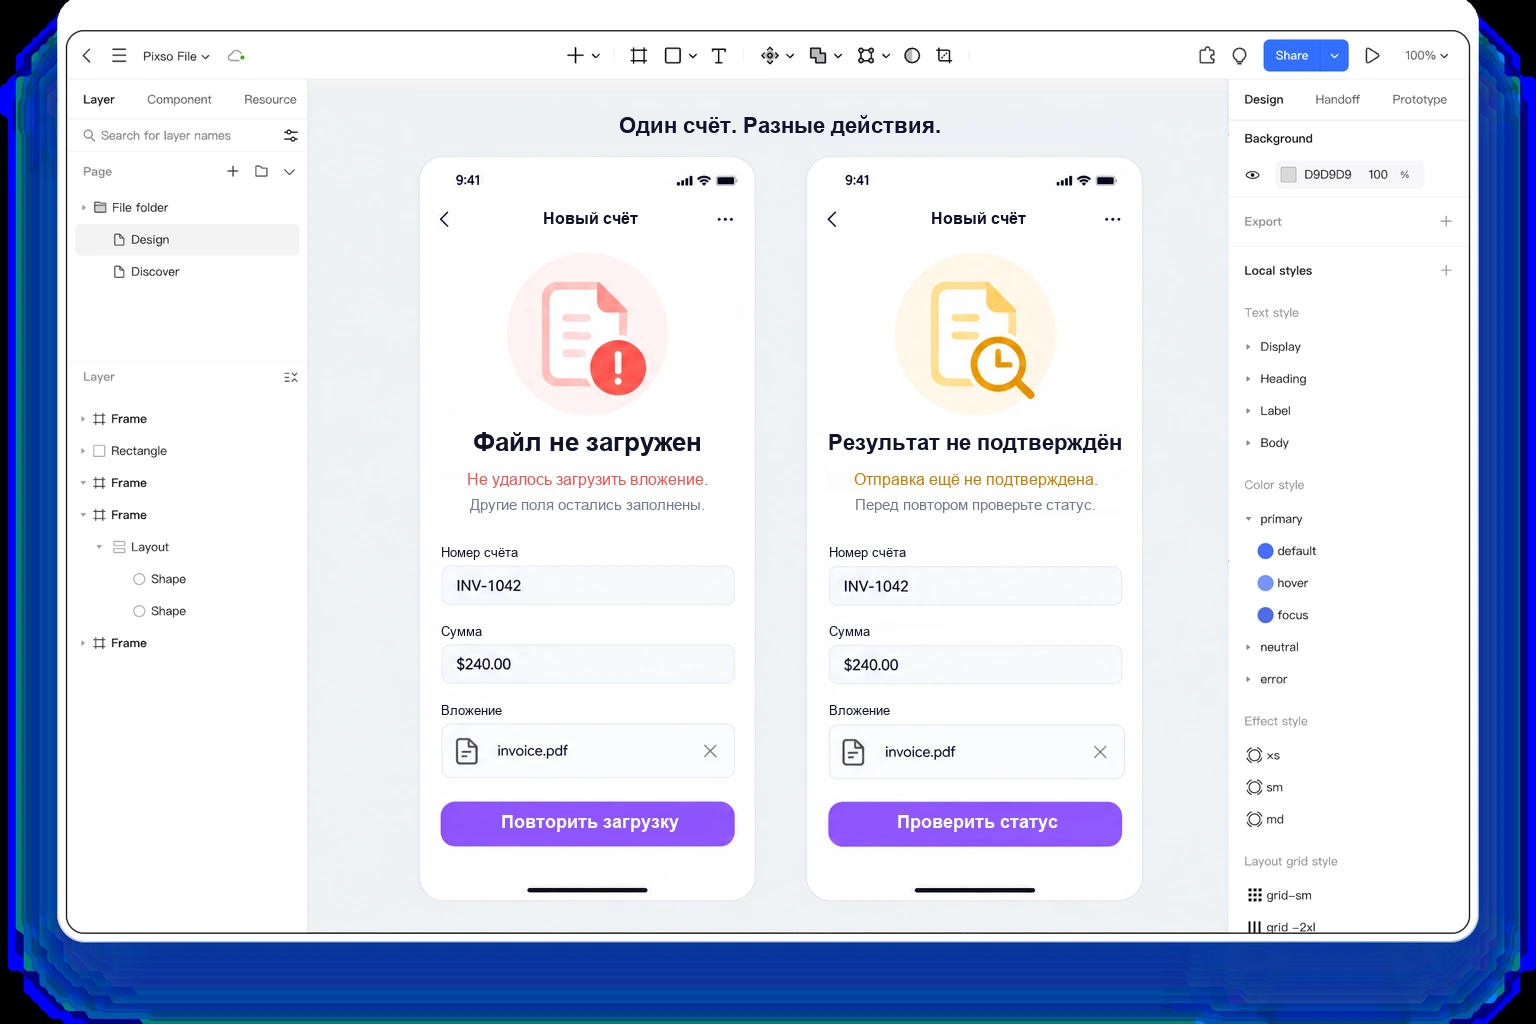Image resolution: width=1536 pixels, height=1024 pixels.
Task: Open the layer search filter settings icon
Action: click(x=291, y=135)
